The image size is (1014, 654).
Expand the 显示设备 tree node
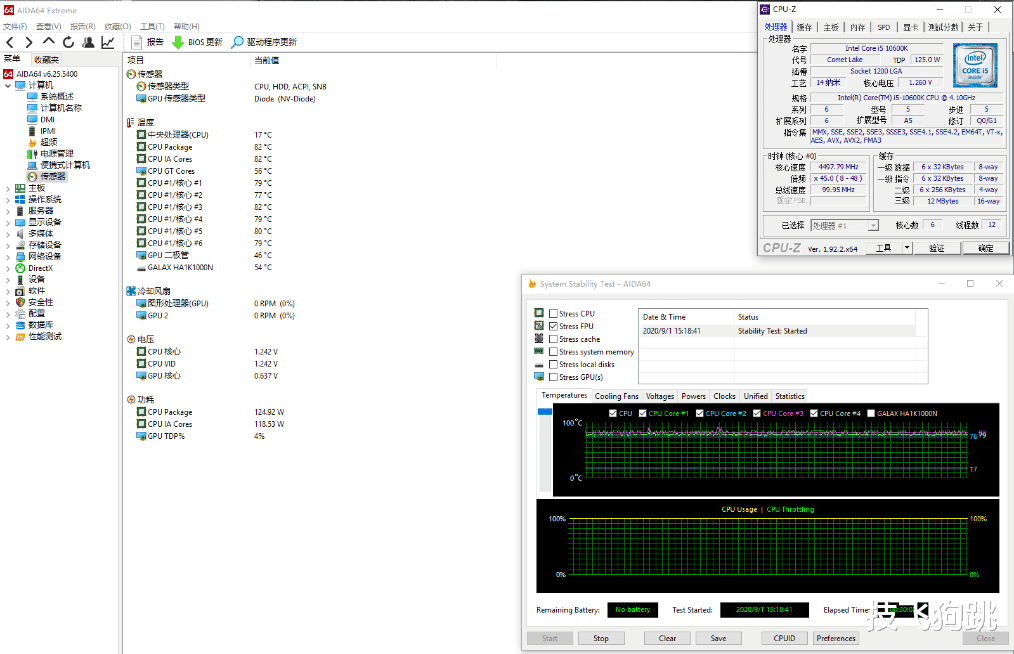click(8, 223)
